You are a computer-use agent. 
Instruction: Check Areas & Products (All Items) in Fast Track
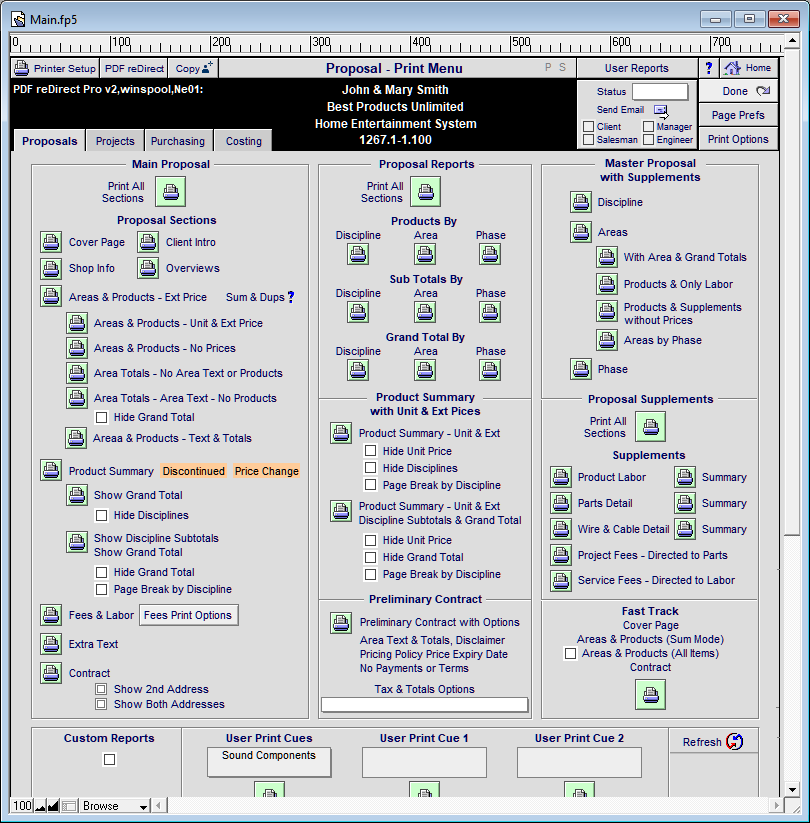pos(570,653)
